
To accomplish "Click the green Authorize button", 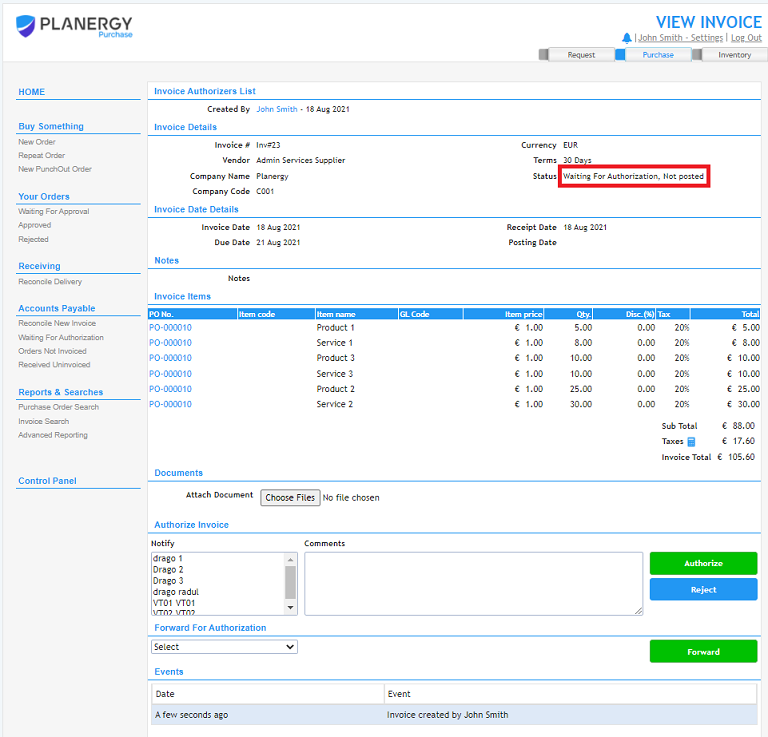I will click(x=703, y=564).
